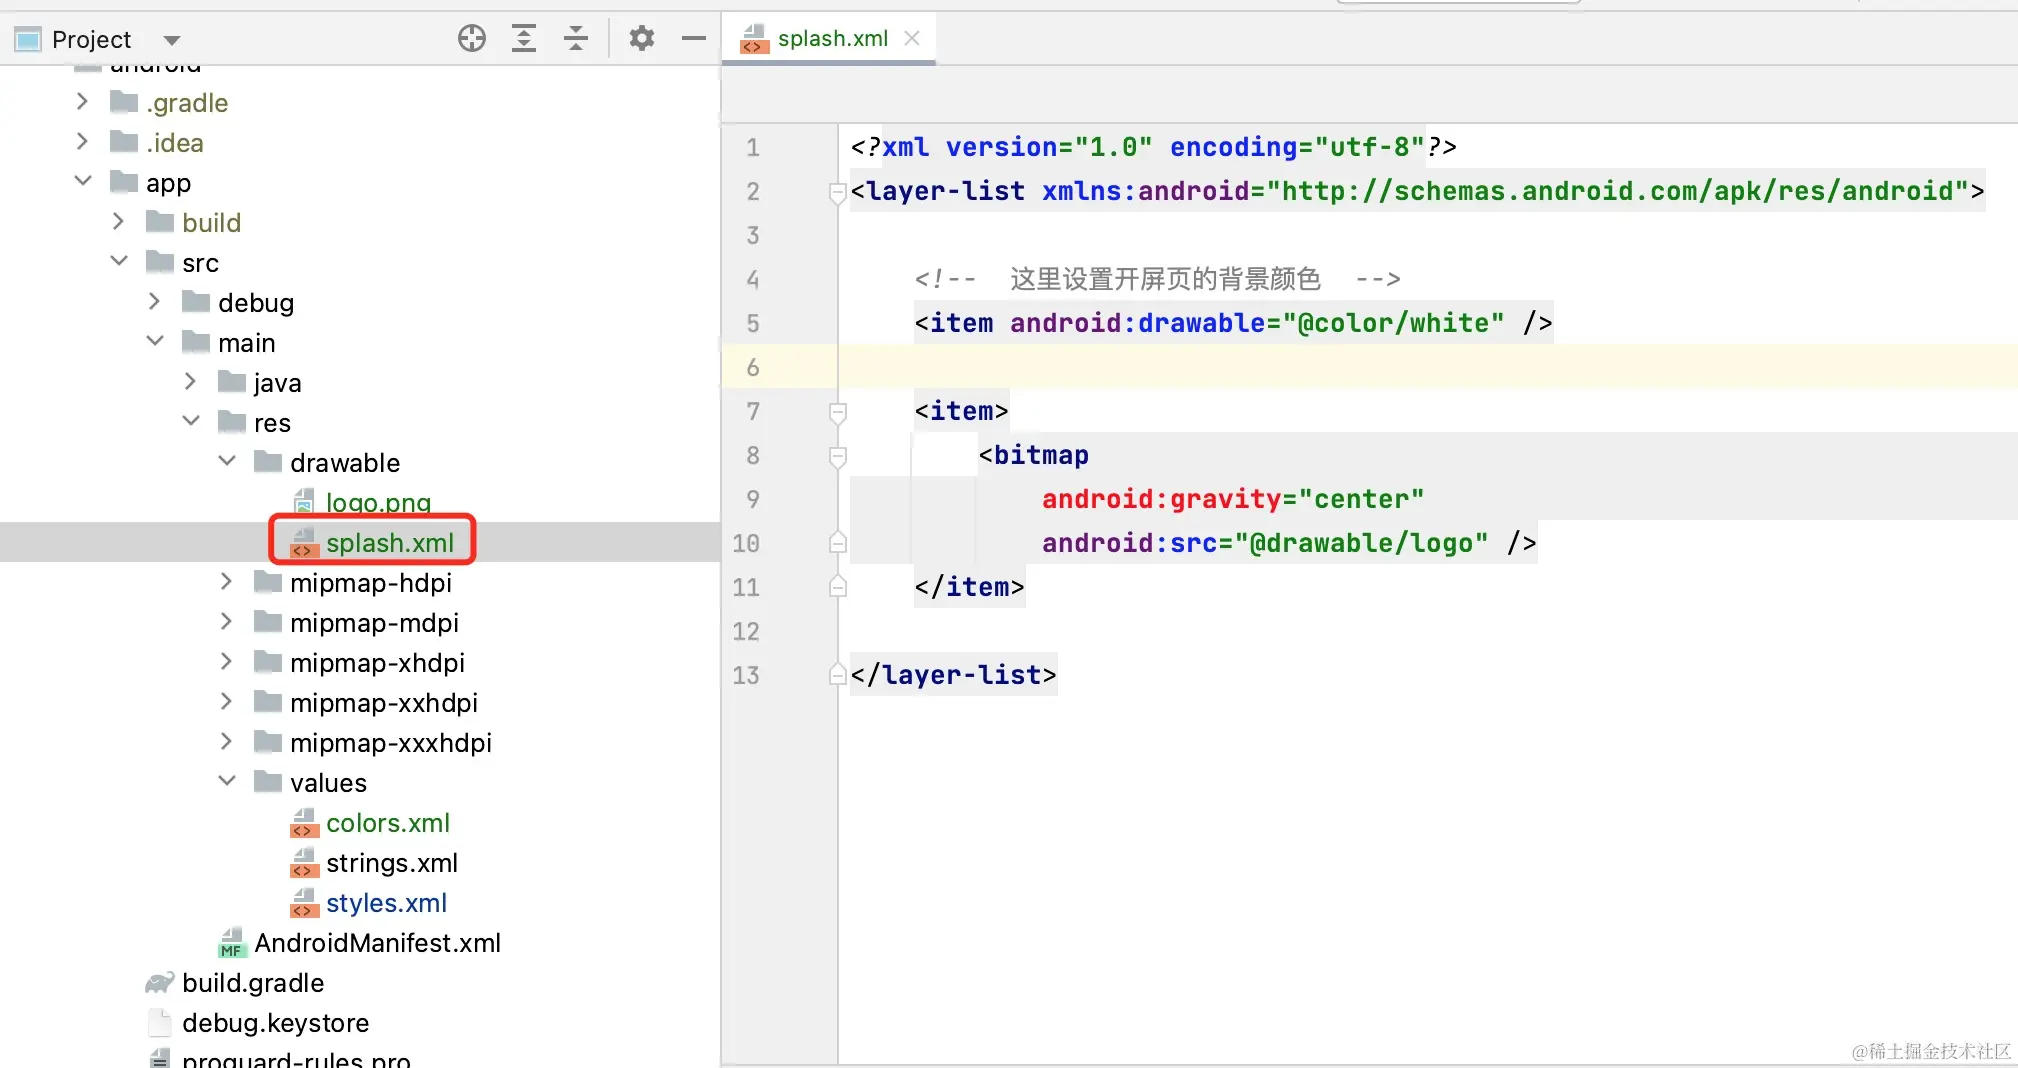The width and height of the screenshot is (2018, 1068).
Task: Open the Project view dropdown arrow
Action: (172, 40)
